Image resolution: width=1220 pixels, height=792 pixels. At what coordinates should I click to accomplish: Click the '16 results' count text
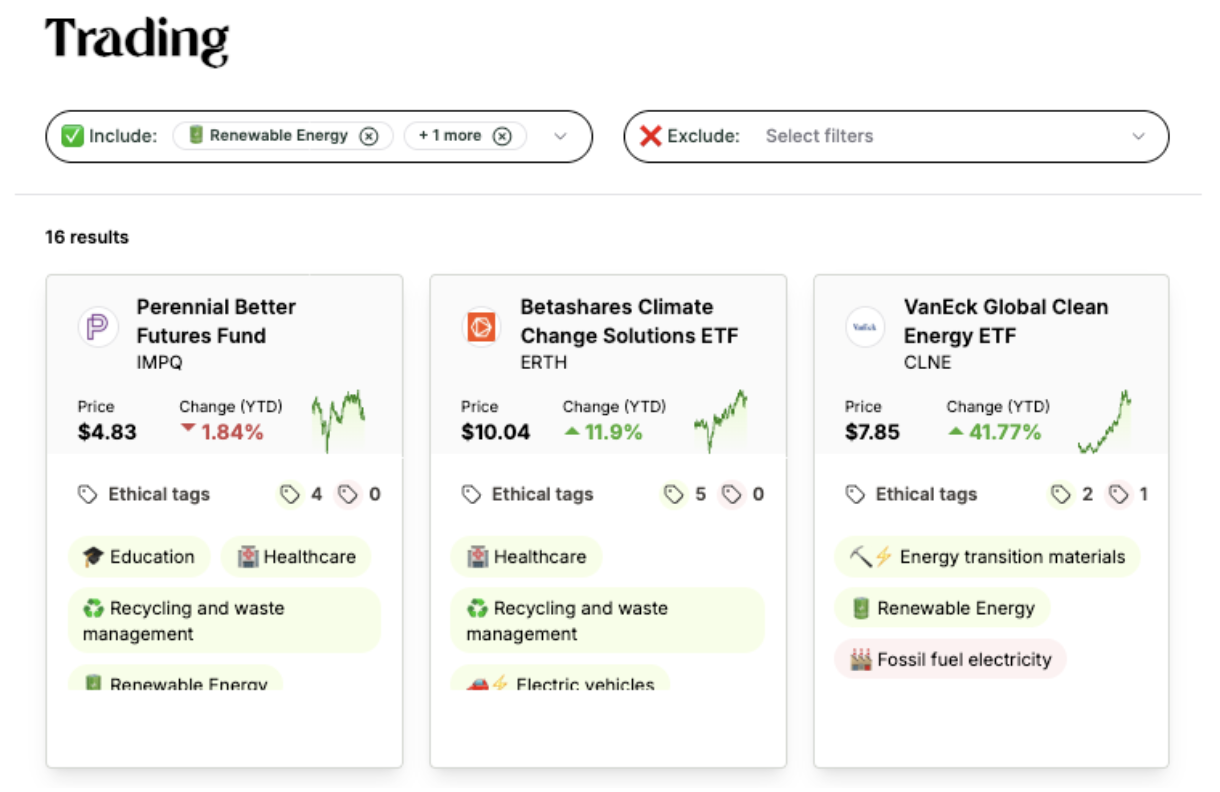pyautogui.click(x=87, y=238)
